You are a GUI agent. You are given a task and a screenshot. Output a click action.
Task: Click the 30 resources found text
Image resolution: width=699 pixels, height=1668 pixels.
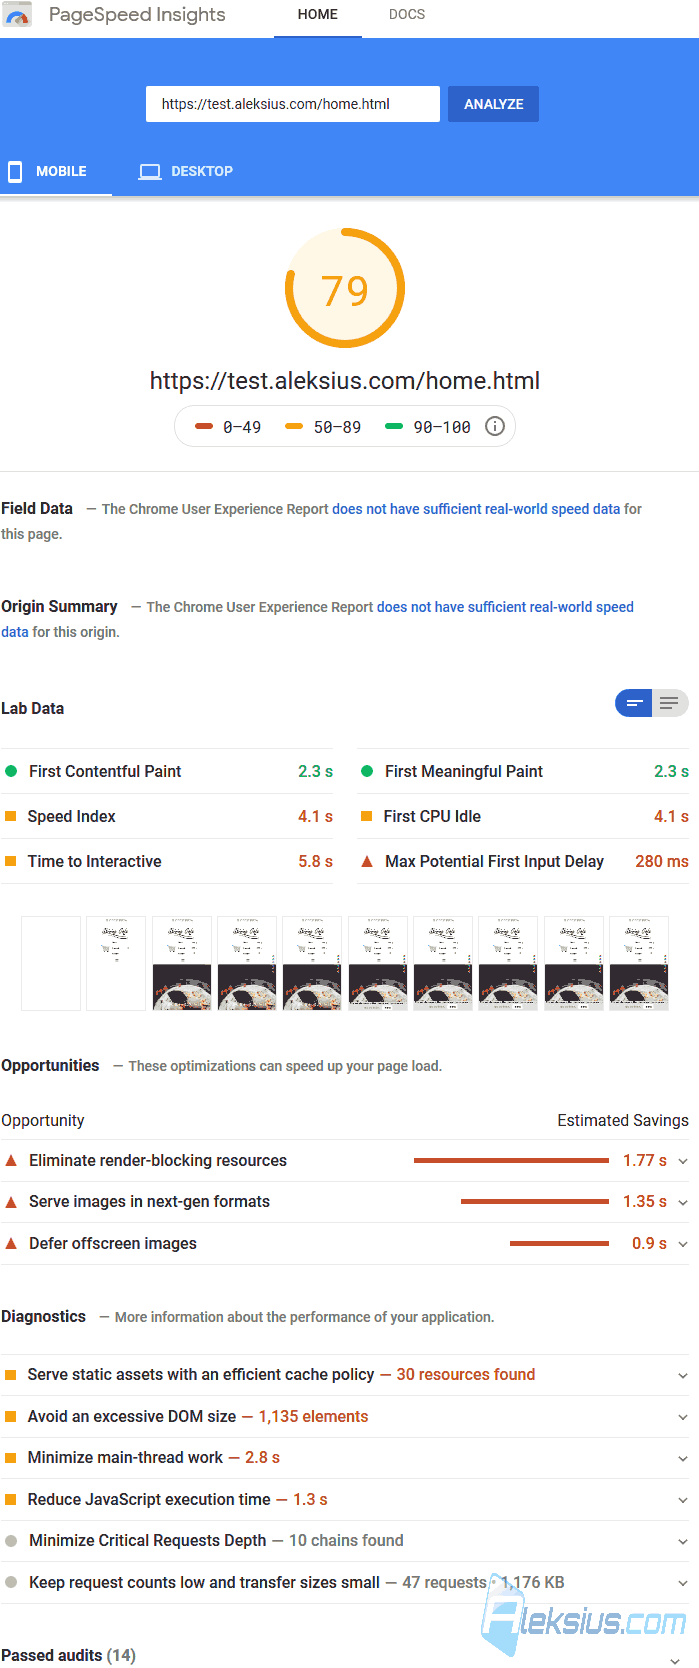point(466,1375)
